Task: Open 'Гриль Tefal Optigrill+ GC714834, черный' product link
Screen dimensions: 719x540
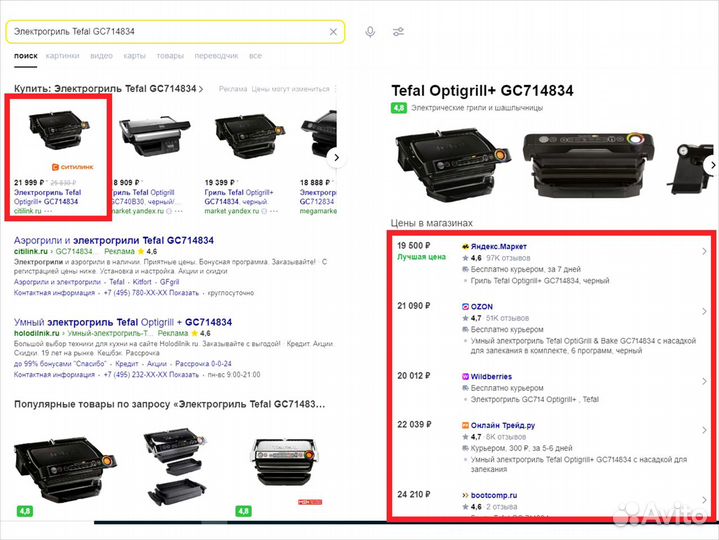Action: (x=239, y=197)
